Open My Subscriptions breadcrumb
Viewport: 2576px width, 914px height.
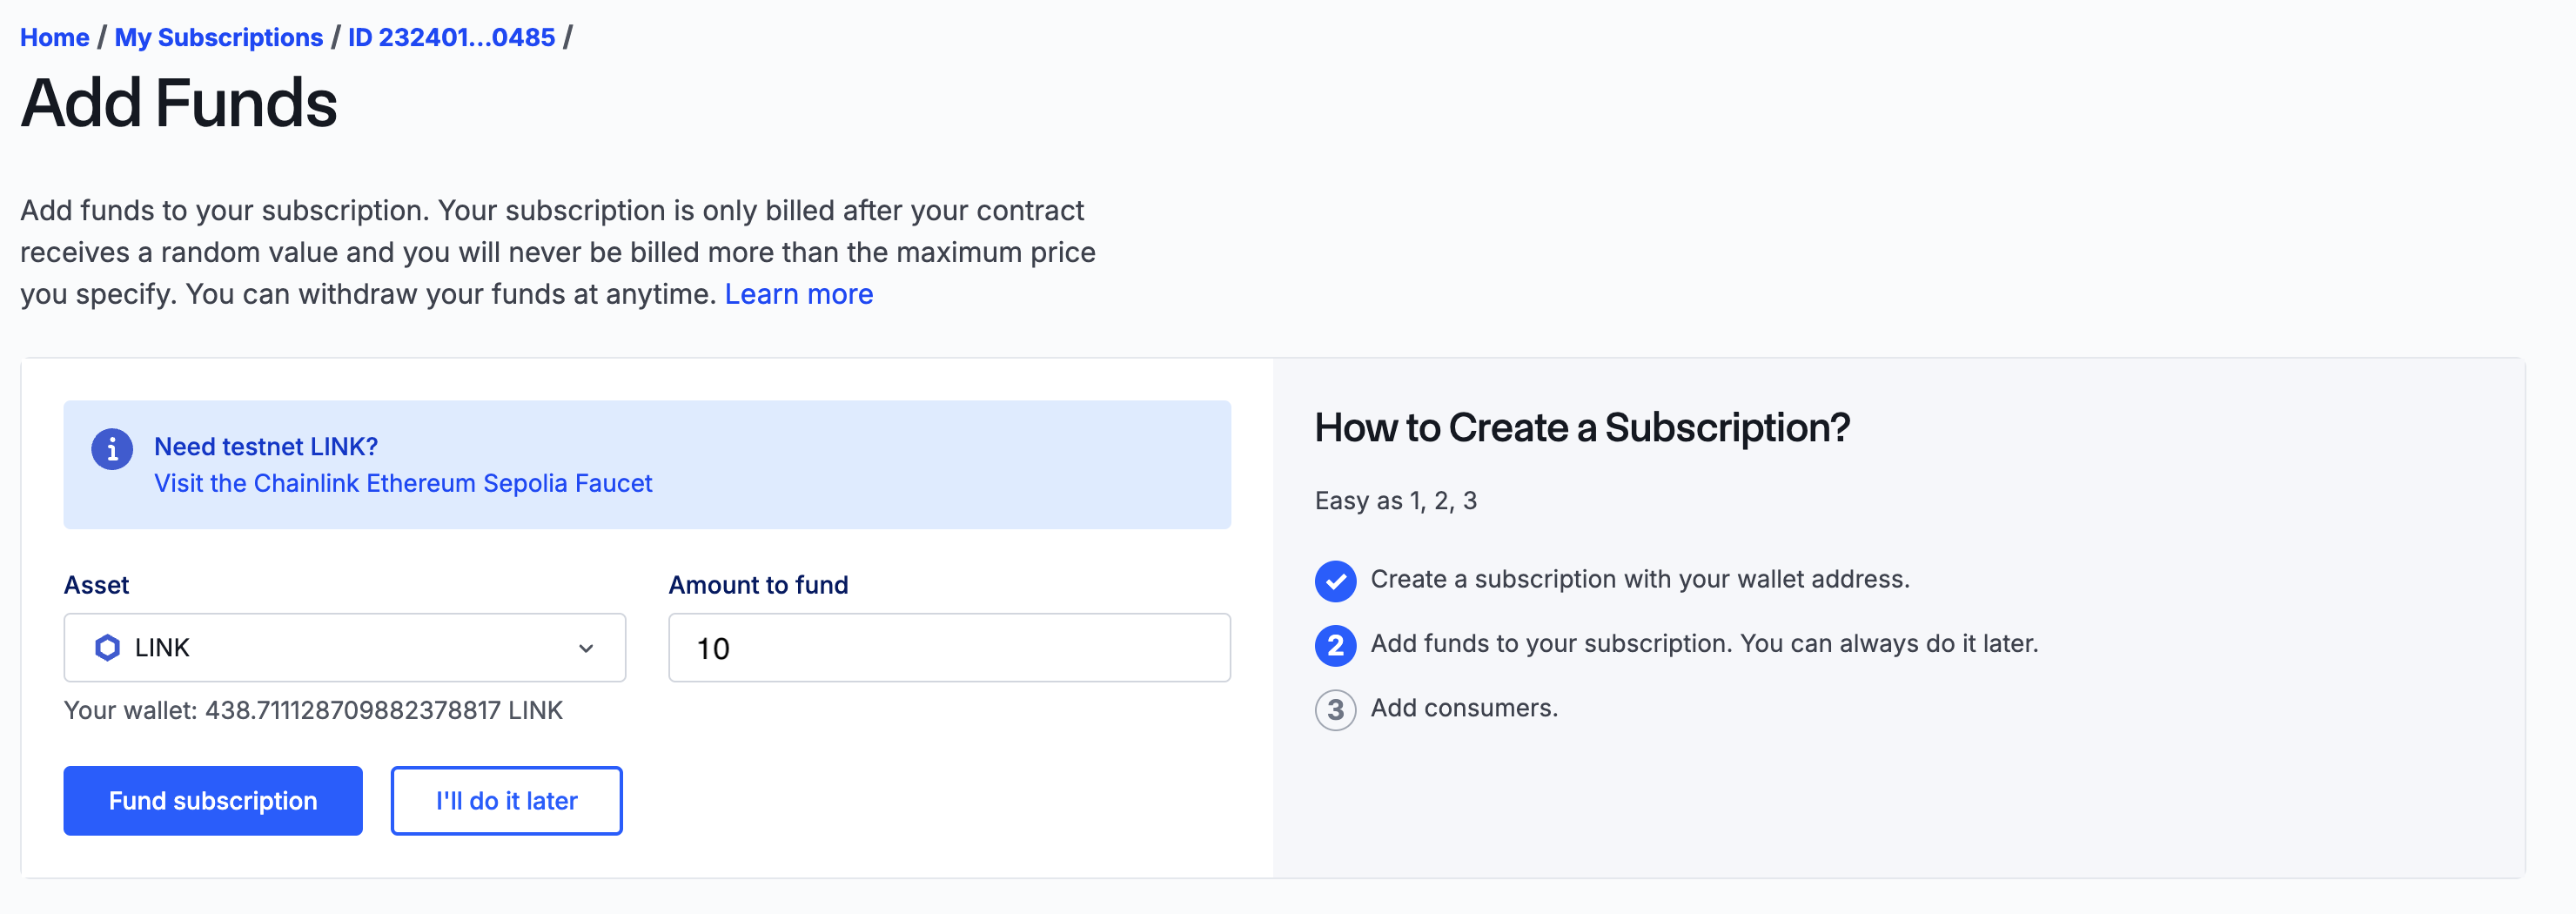click(218, 37)
